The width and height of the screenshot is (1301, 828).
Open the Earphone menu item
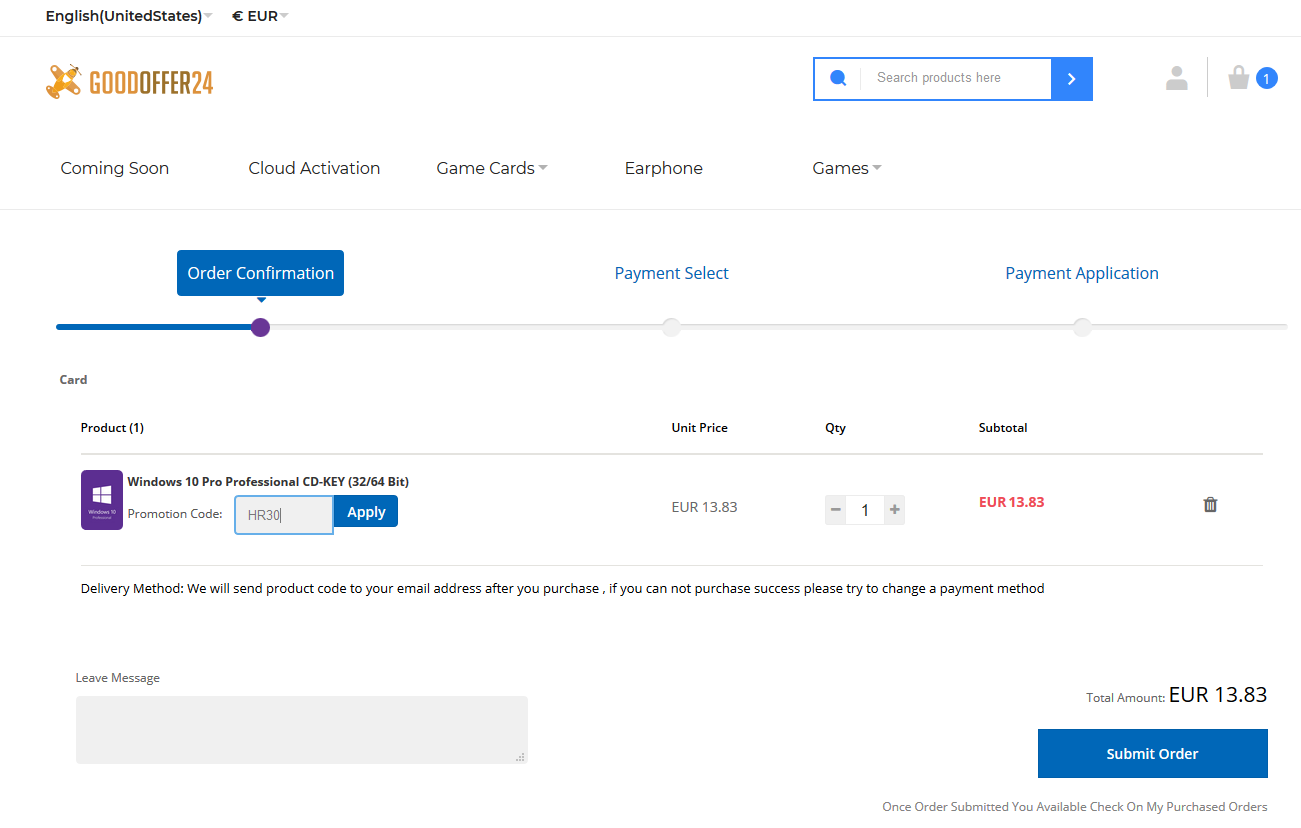(x=664, y=168)
